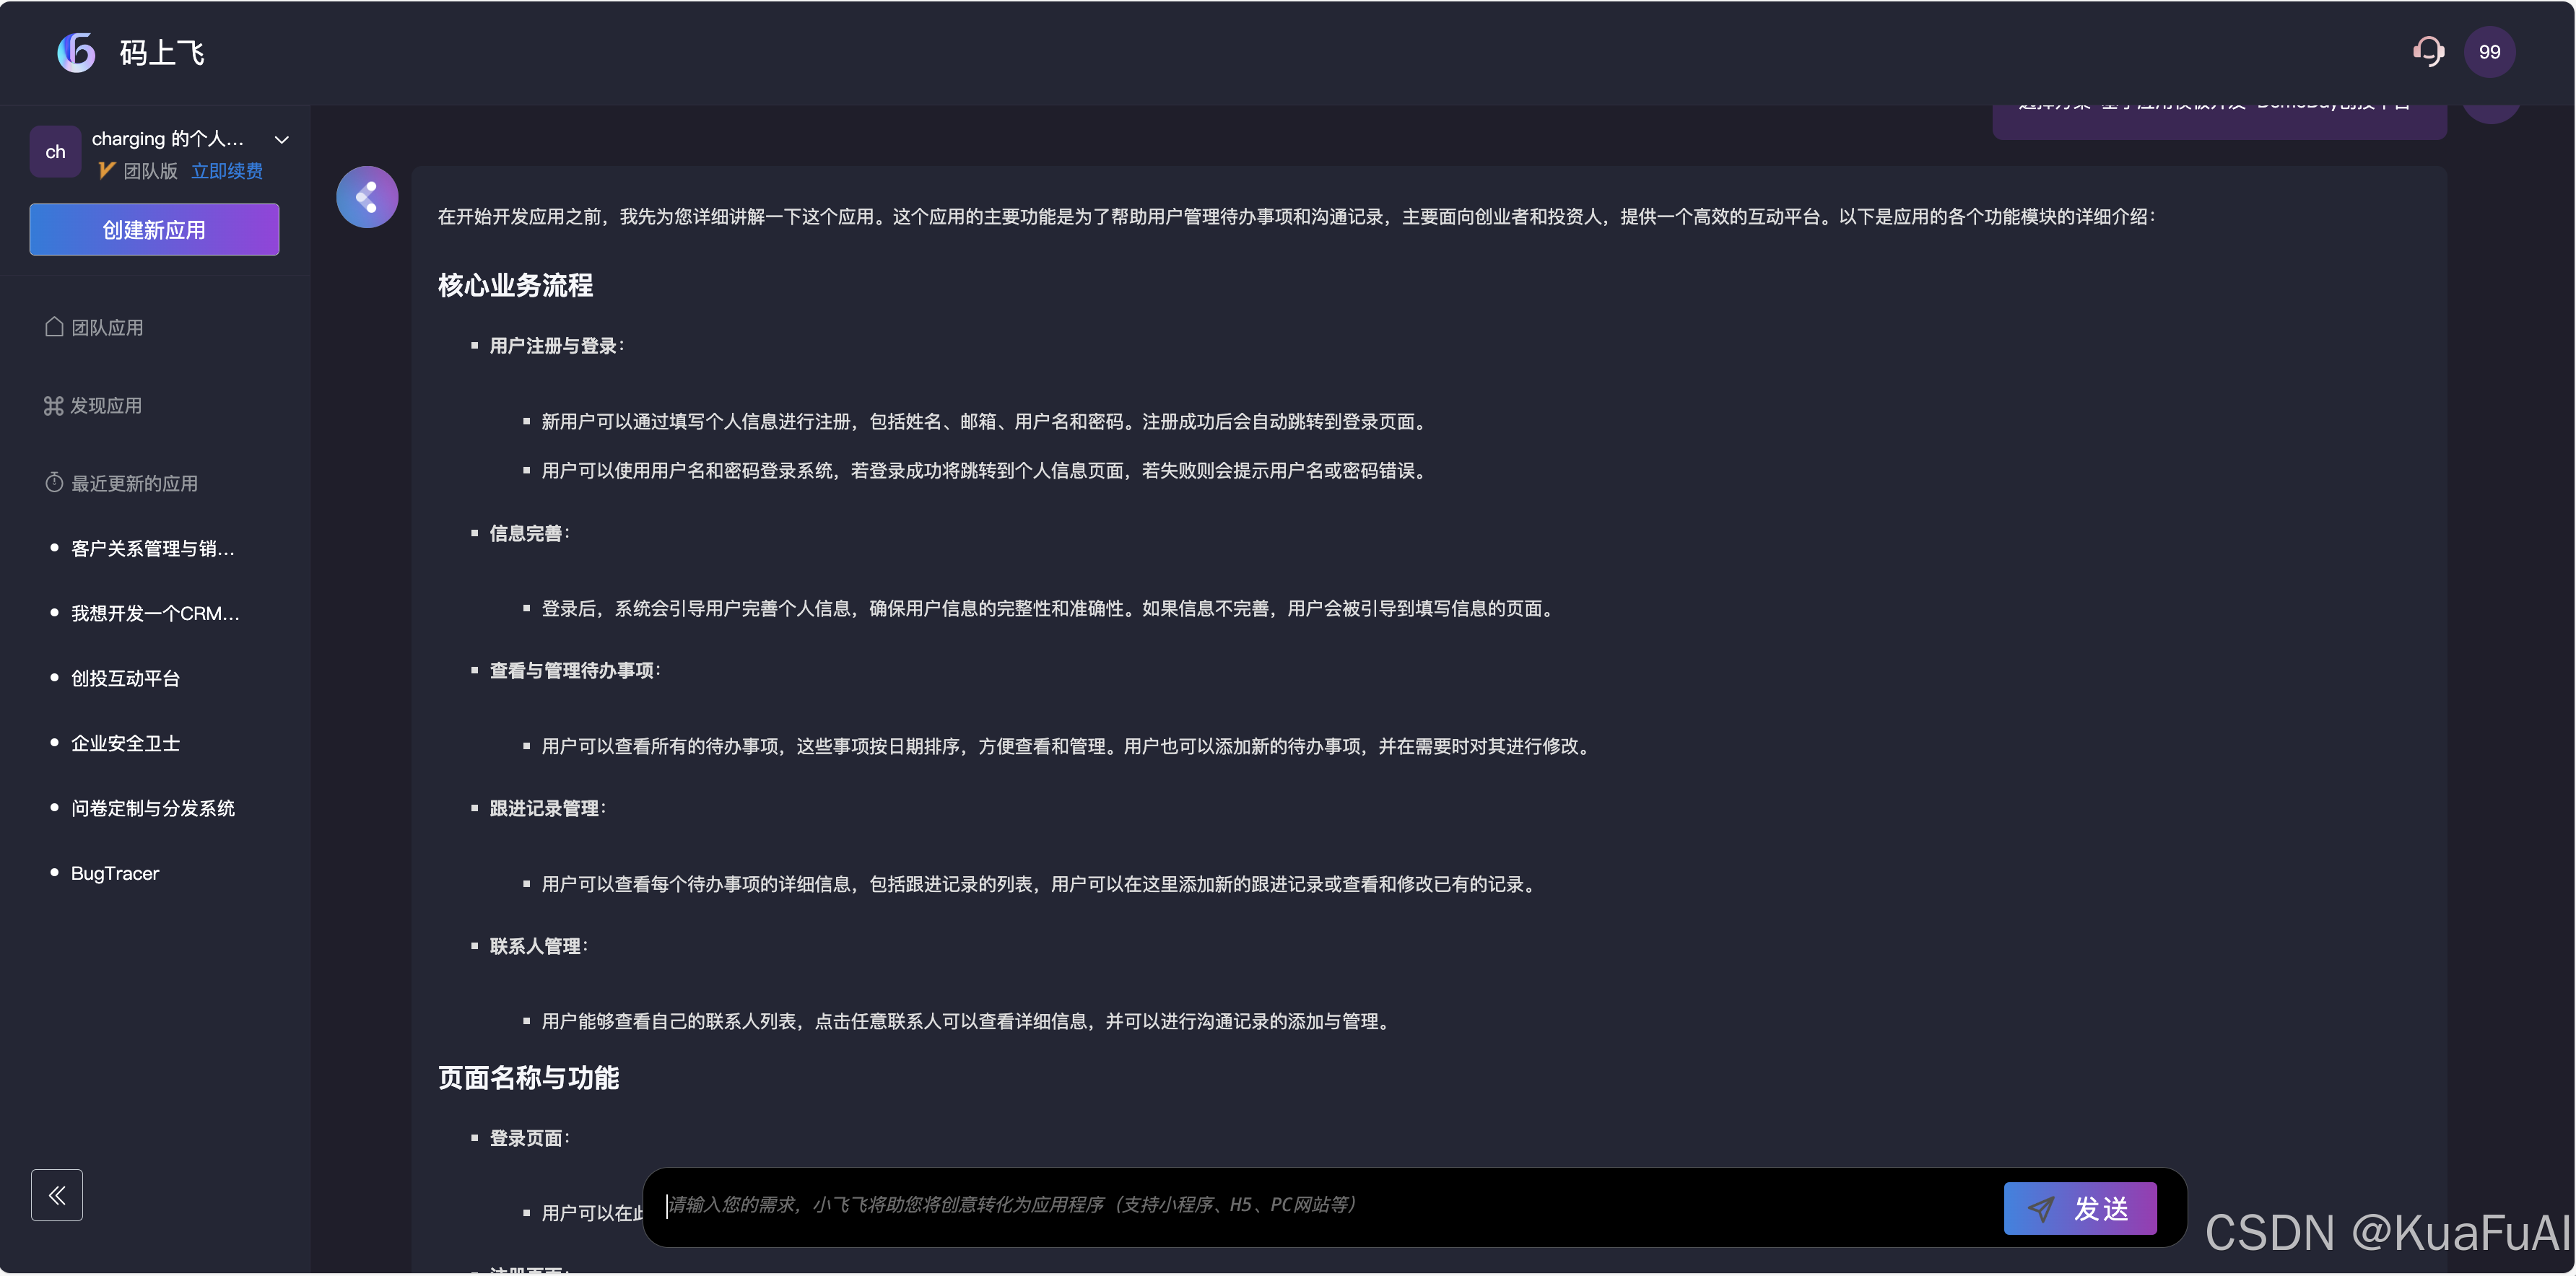
Task: Click the command icon beside 发现应用
Action: point(53,405)
